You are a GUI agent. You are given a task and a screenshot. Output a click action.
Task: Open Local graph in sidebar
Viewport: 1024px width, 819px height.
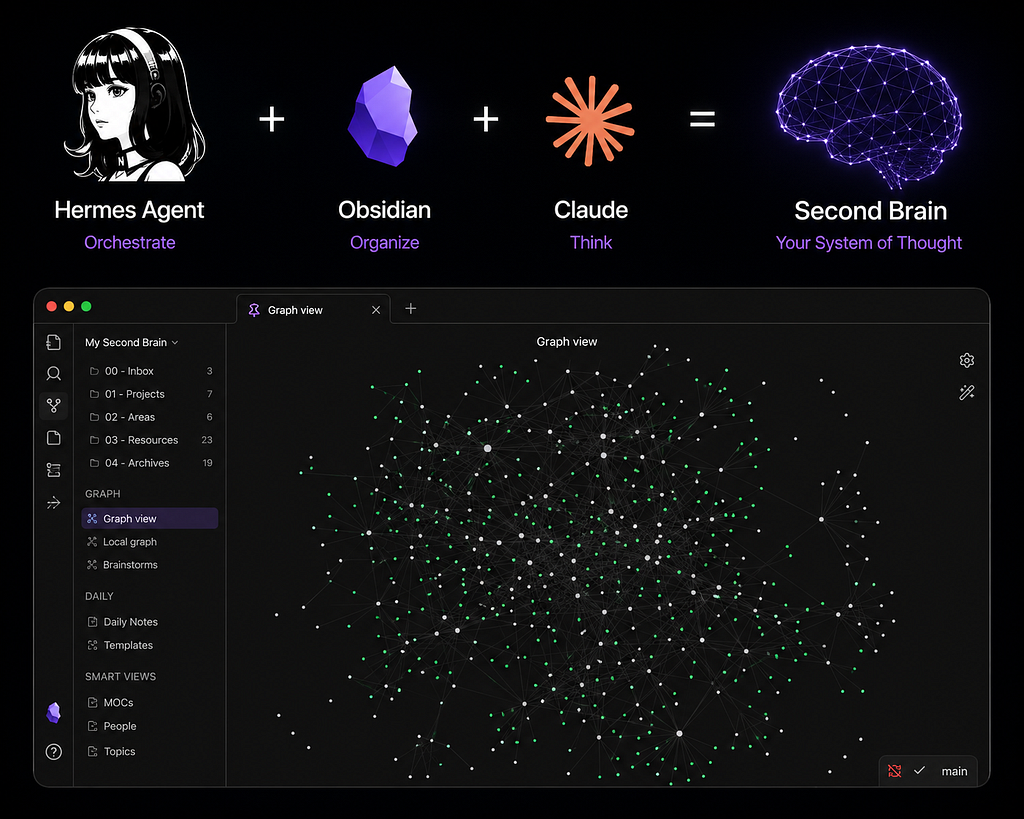[150, 541]
